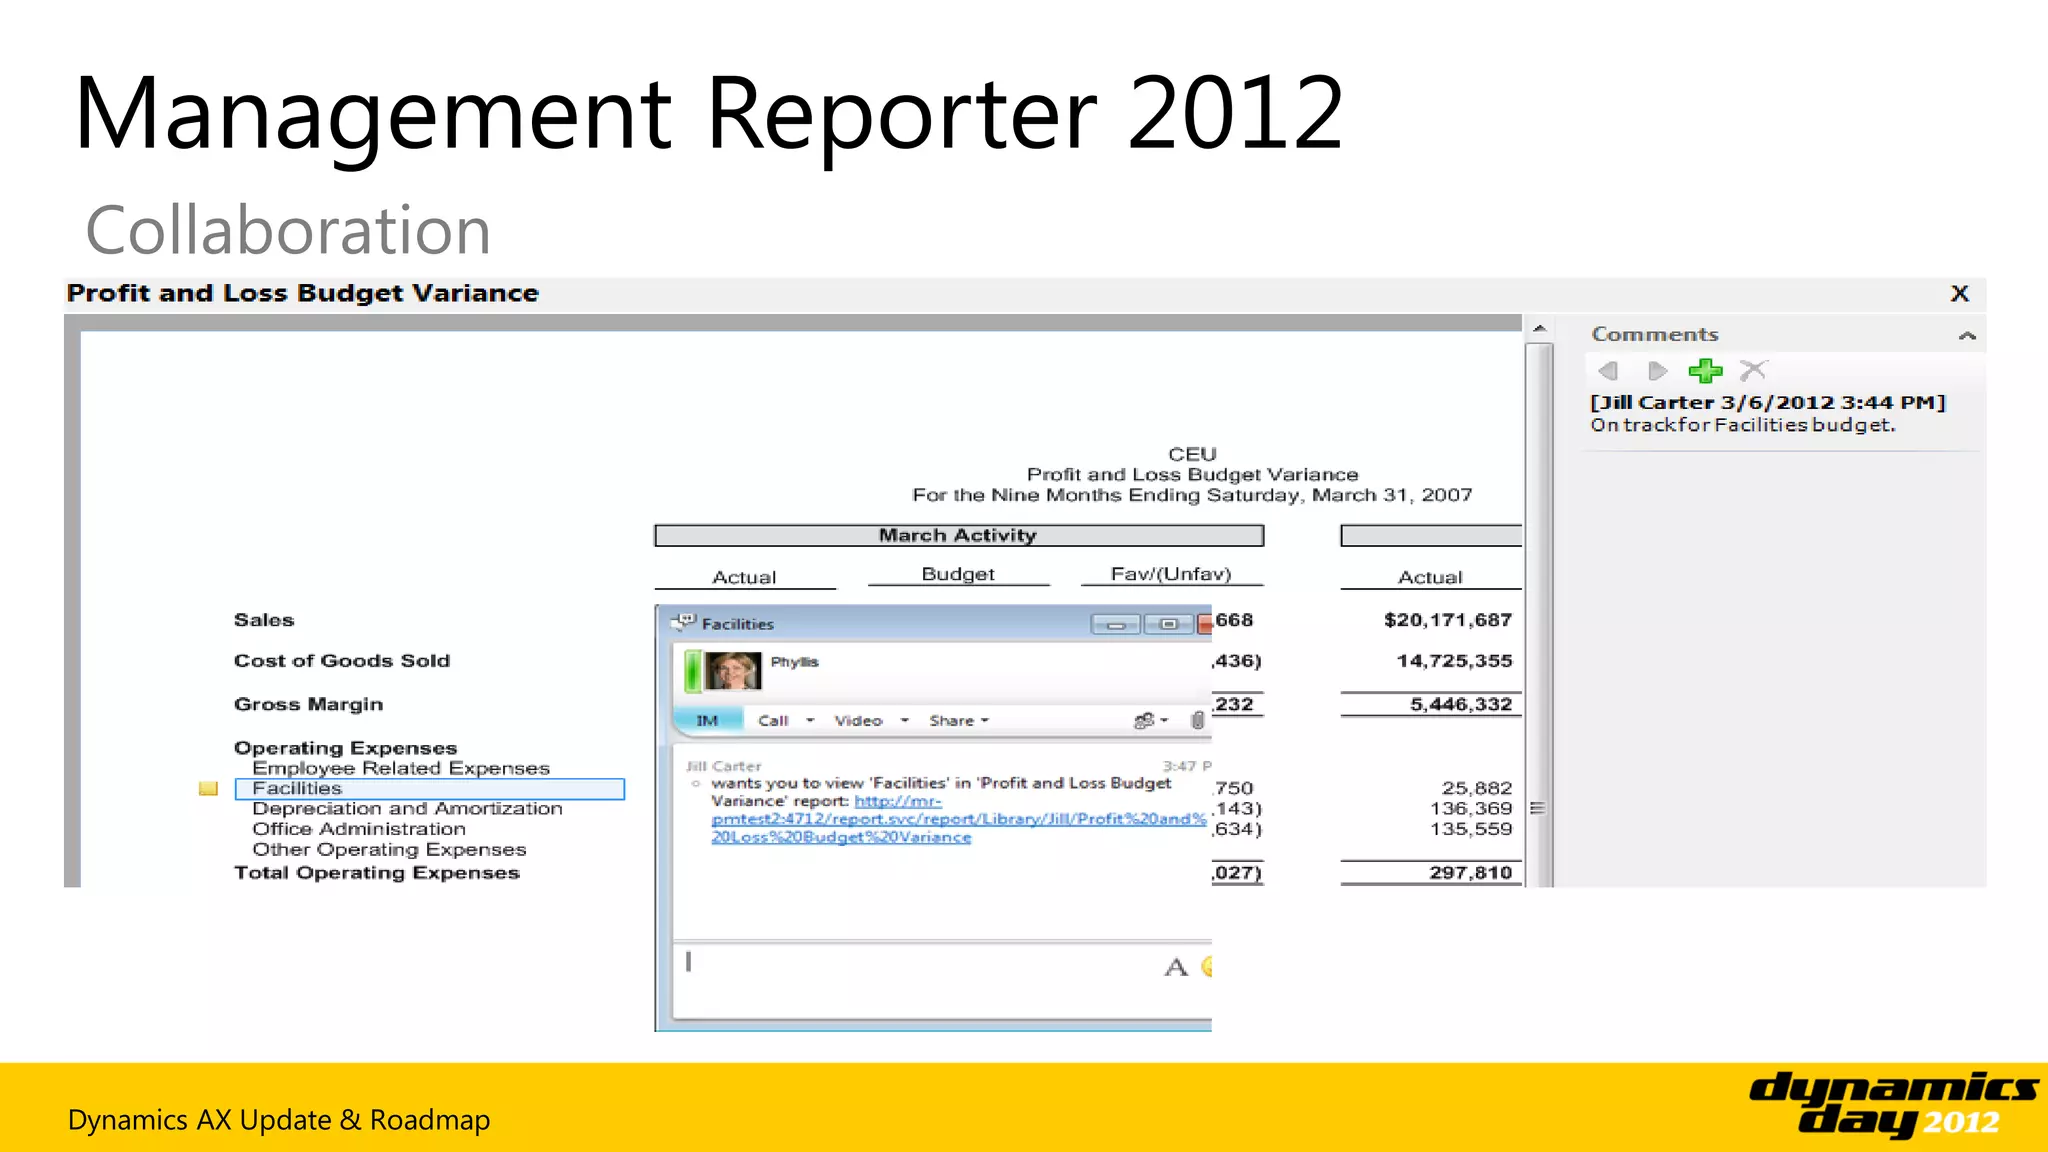Select the Office Administration row

(359, 829)
